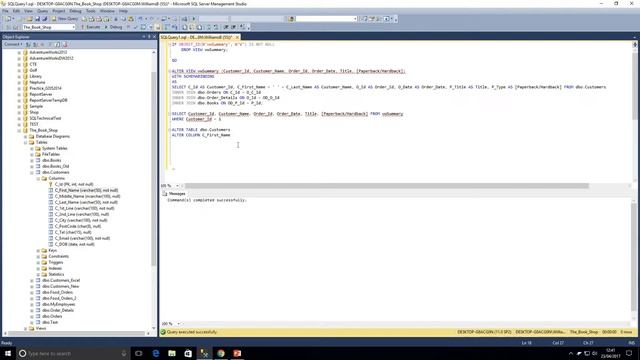The image size is (640, 360).
Task: Switch to the Messages results tab
Action: (x=174, y=194)
